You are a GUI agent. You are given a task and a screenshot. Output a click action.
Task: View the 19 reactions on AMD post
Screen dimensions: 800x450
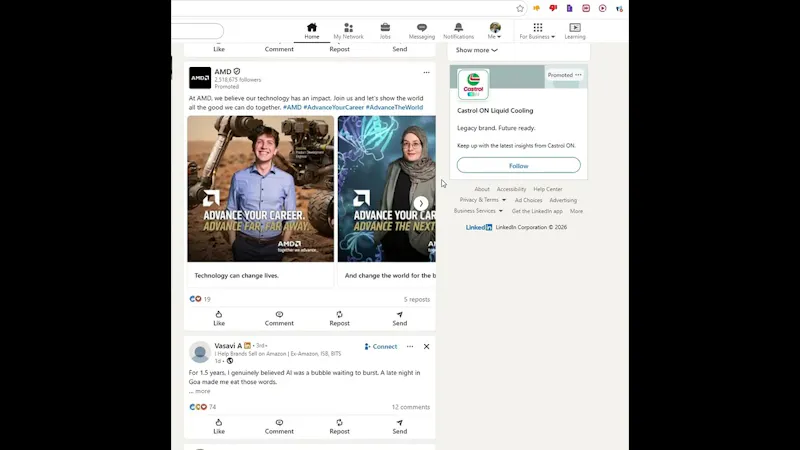tap(200, 299)
